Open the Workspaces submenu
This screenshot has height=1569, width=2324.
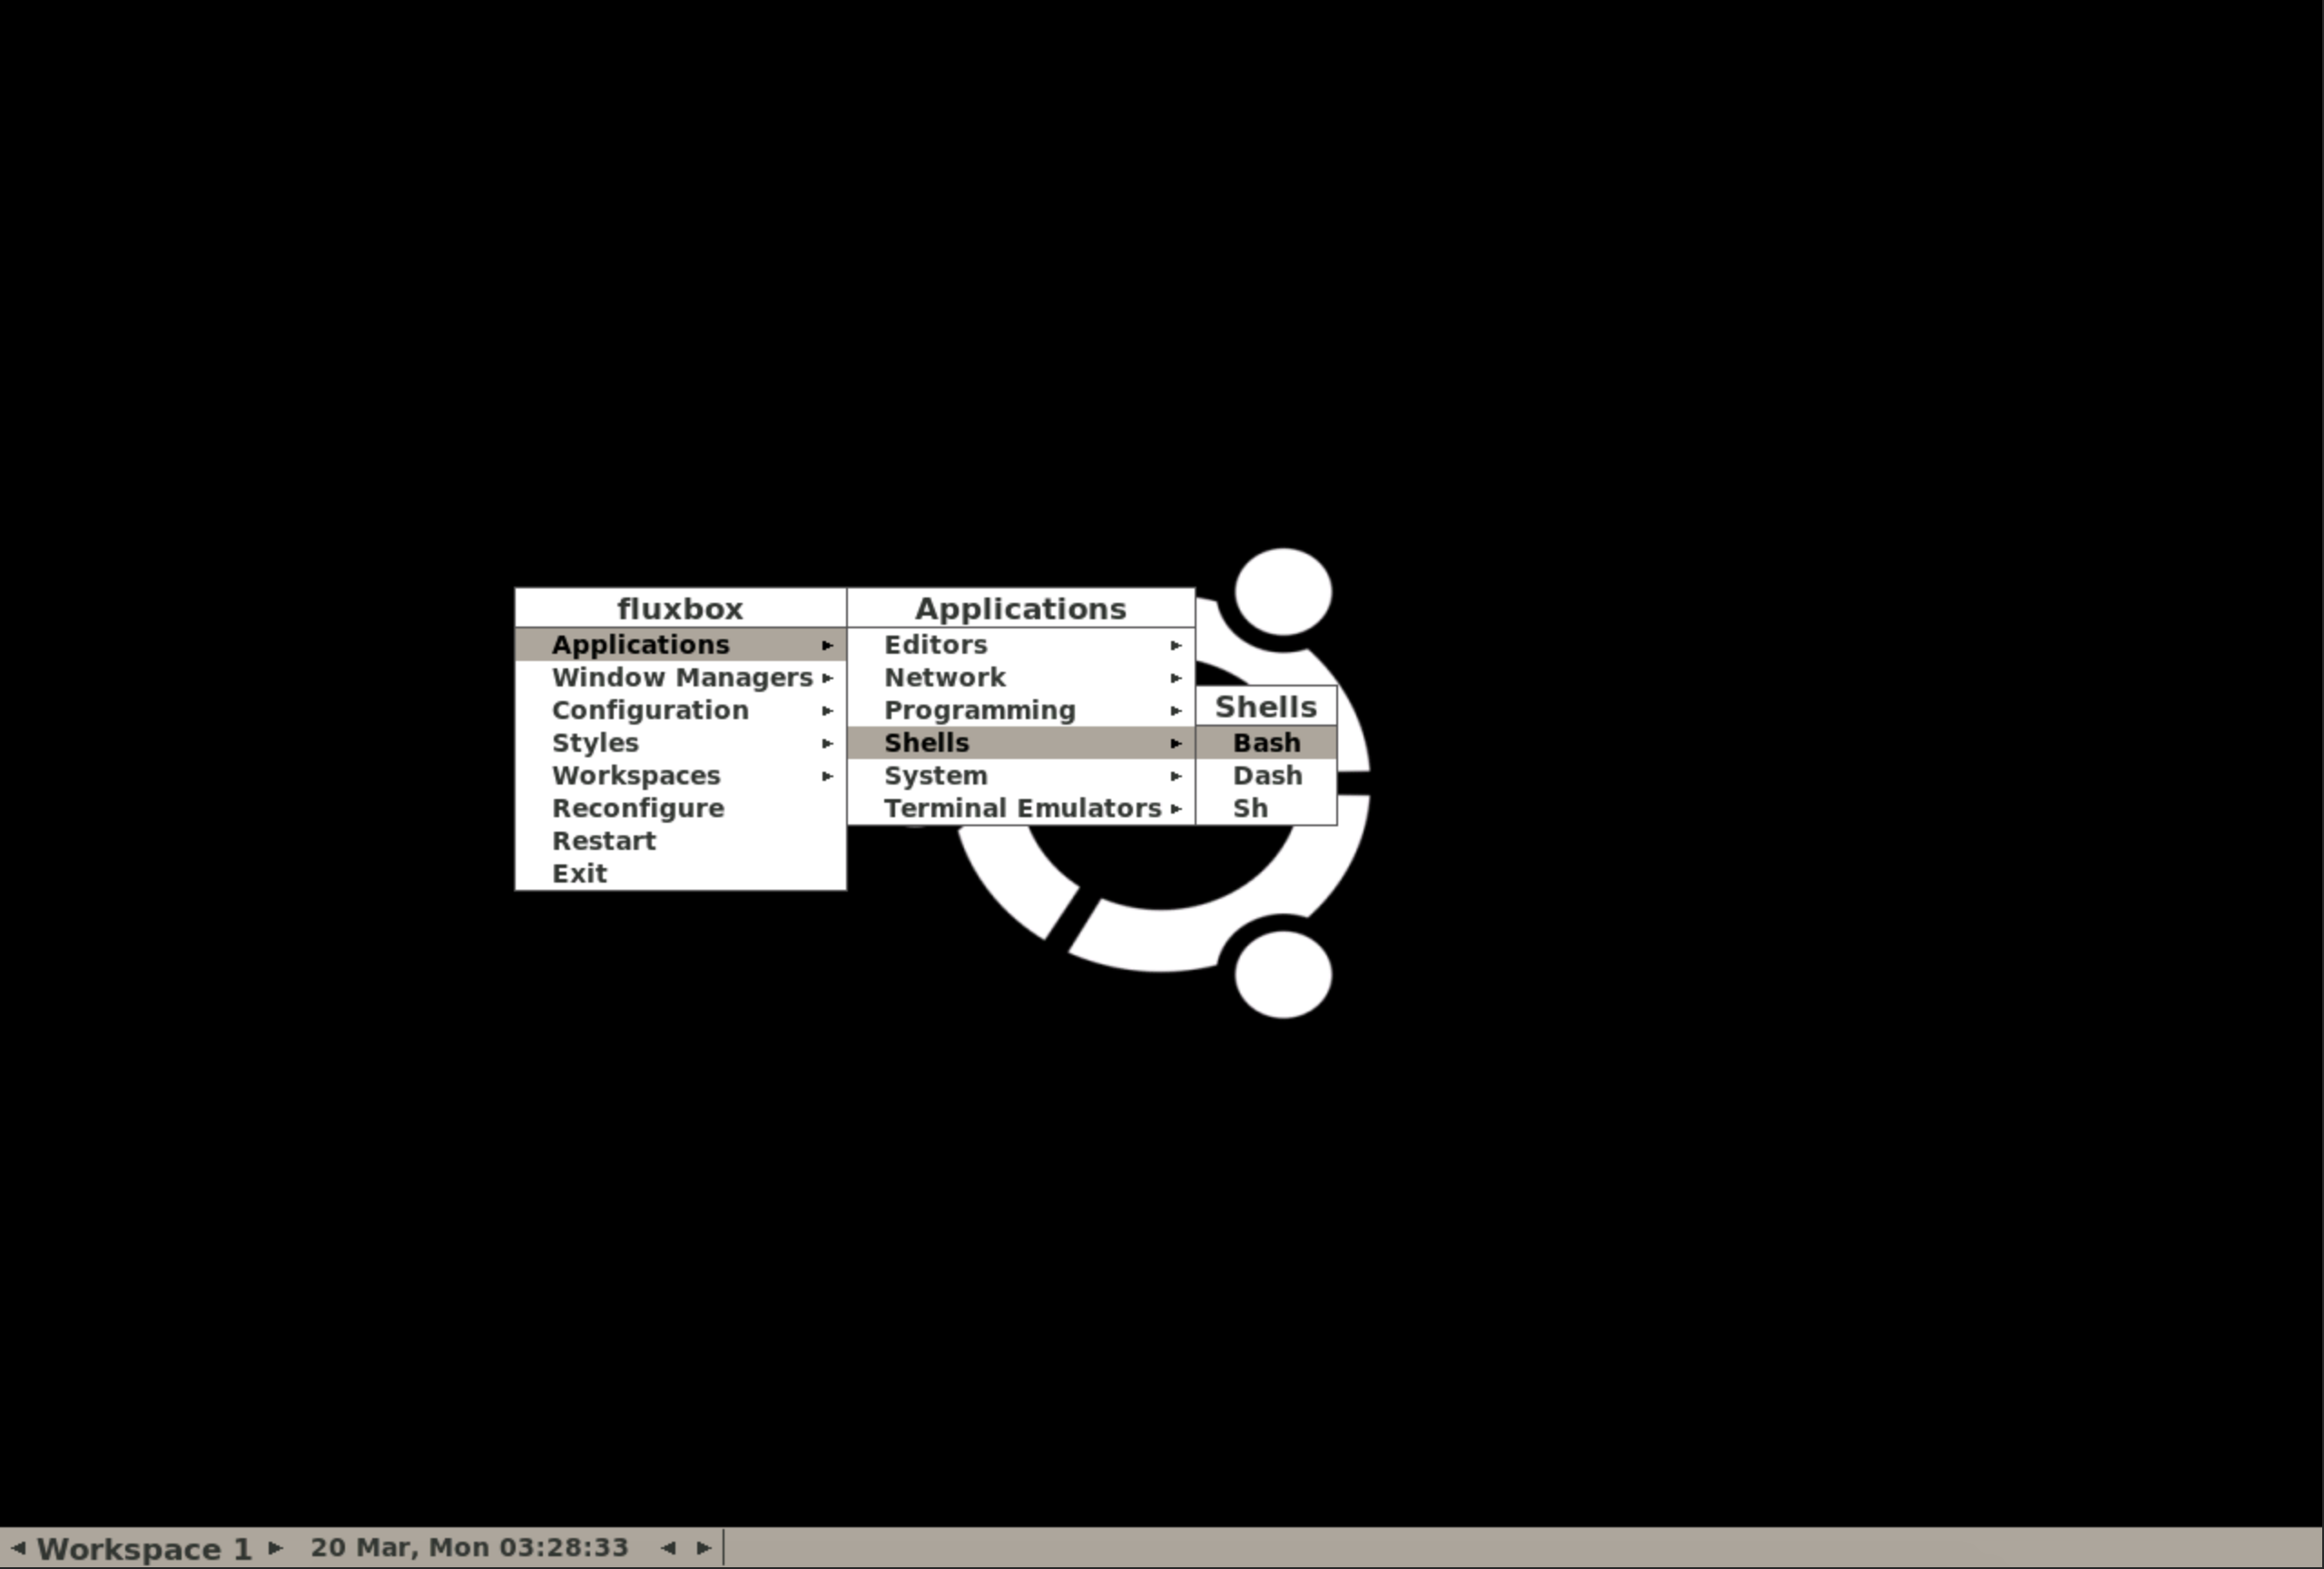680,775
